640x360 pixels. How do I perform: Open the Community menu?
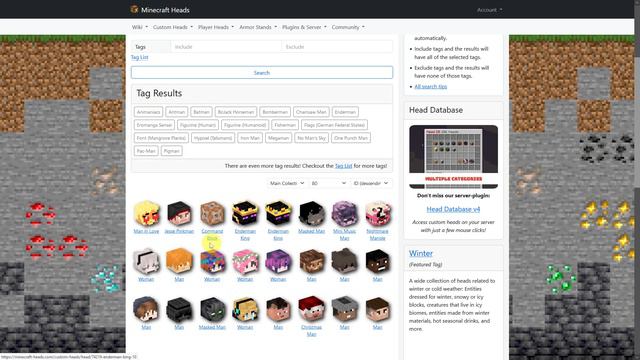tap(348, 27)
